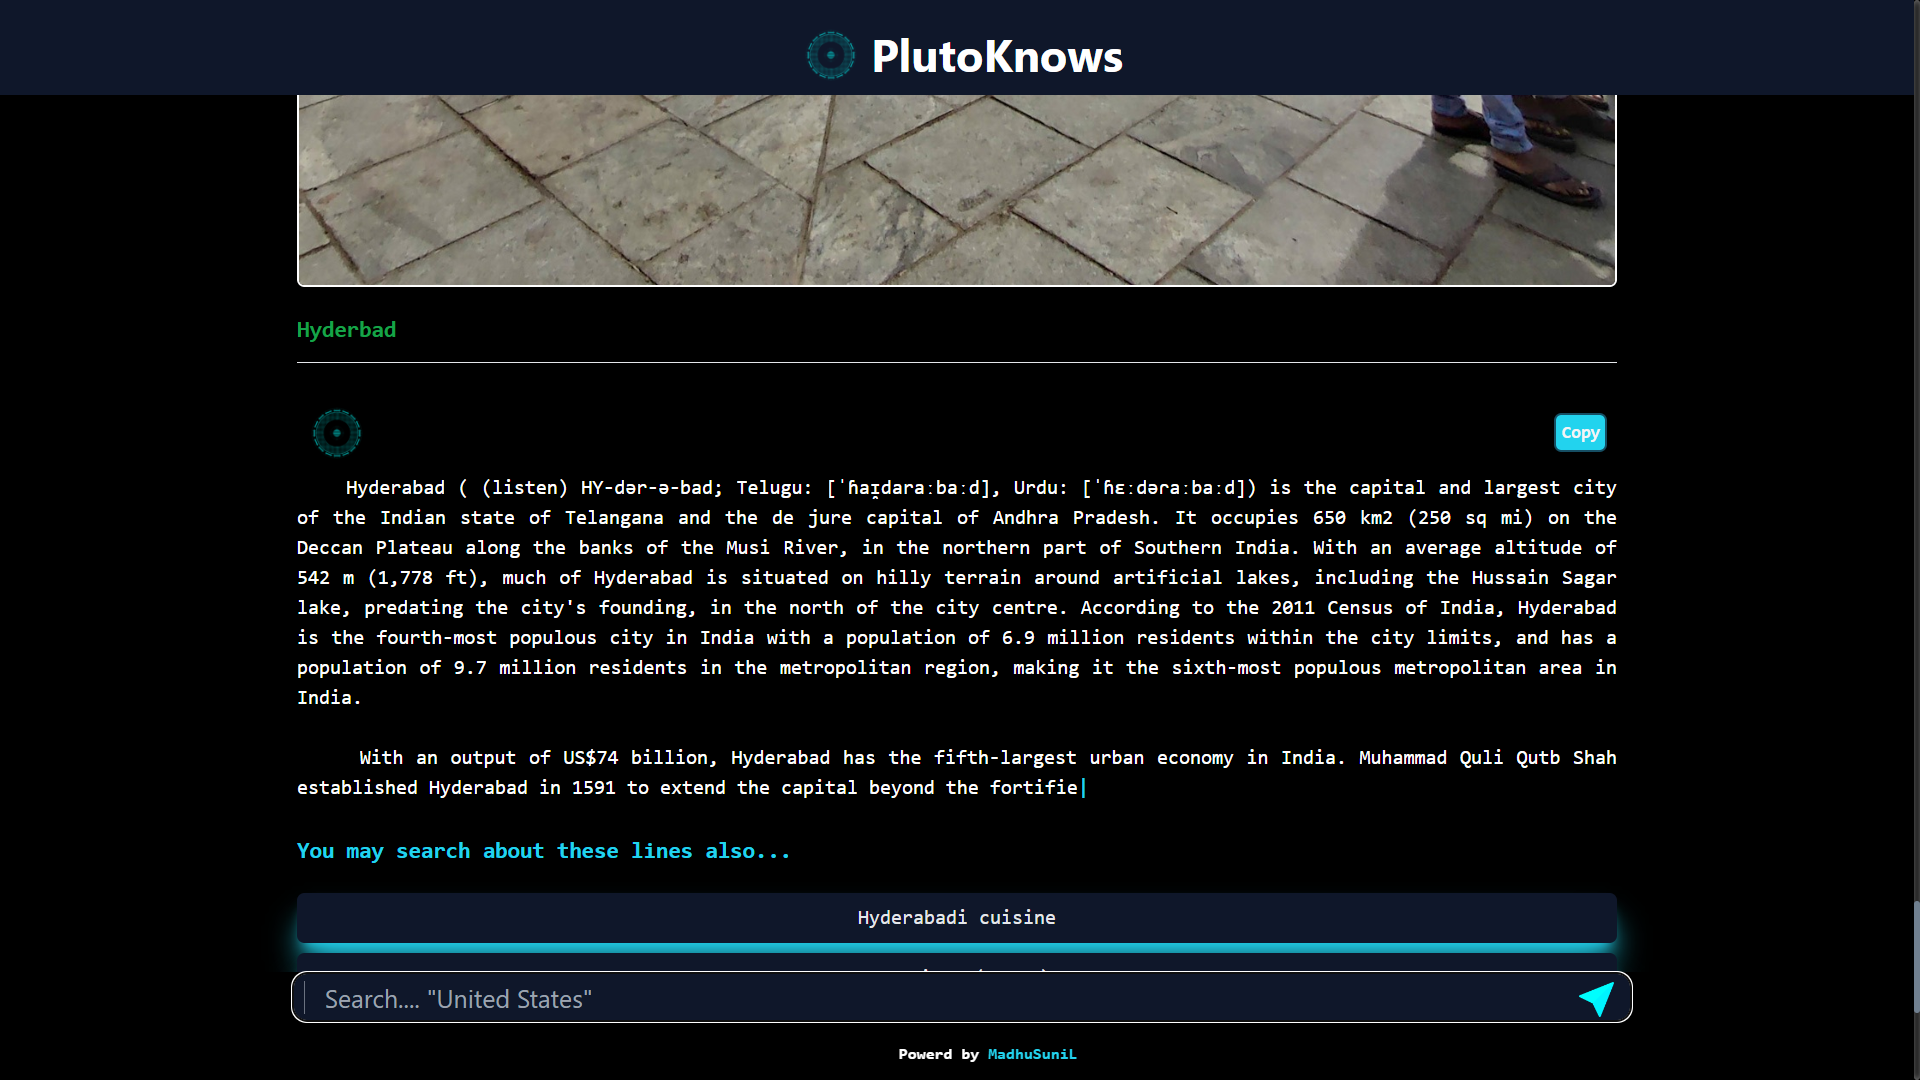Click the PlutoKnows logo icon in header
Viewport: 1920px width, 1080px height.
(x=830, y=55)
